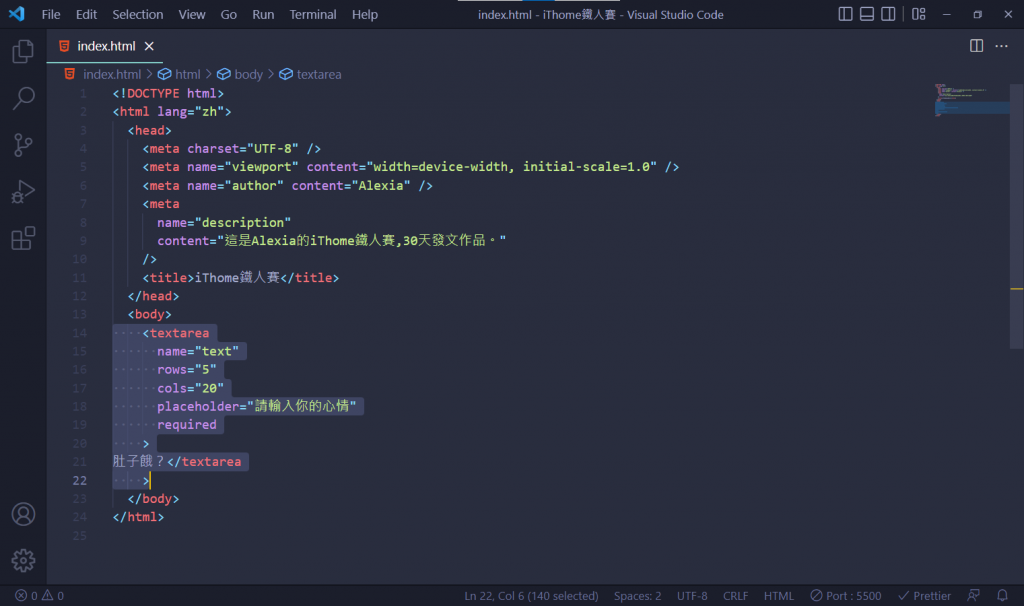Open the View menu

pyautogui.click(x=192, y=14)
